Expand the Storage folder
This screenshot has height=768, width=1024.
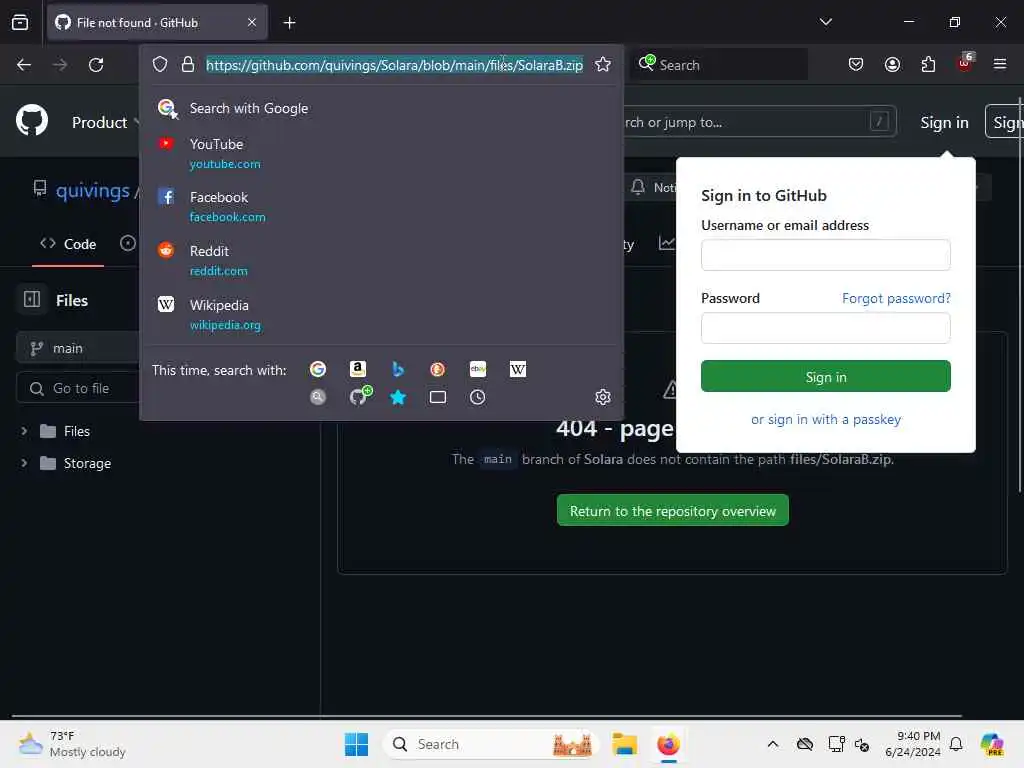coord(24,463)
